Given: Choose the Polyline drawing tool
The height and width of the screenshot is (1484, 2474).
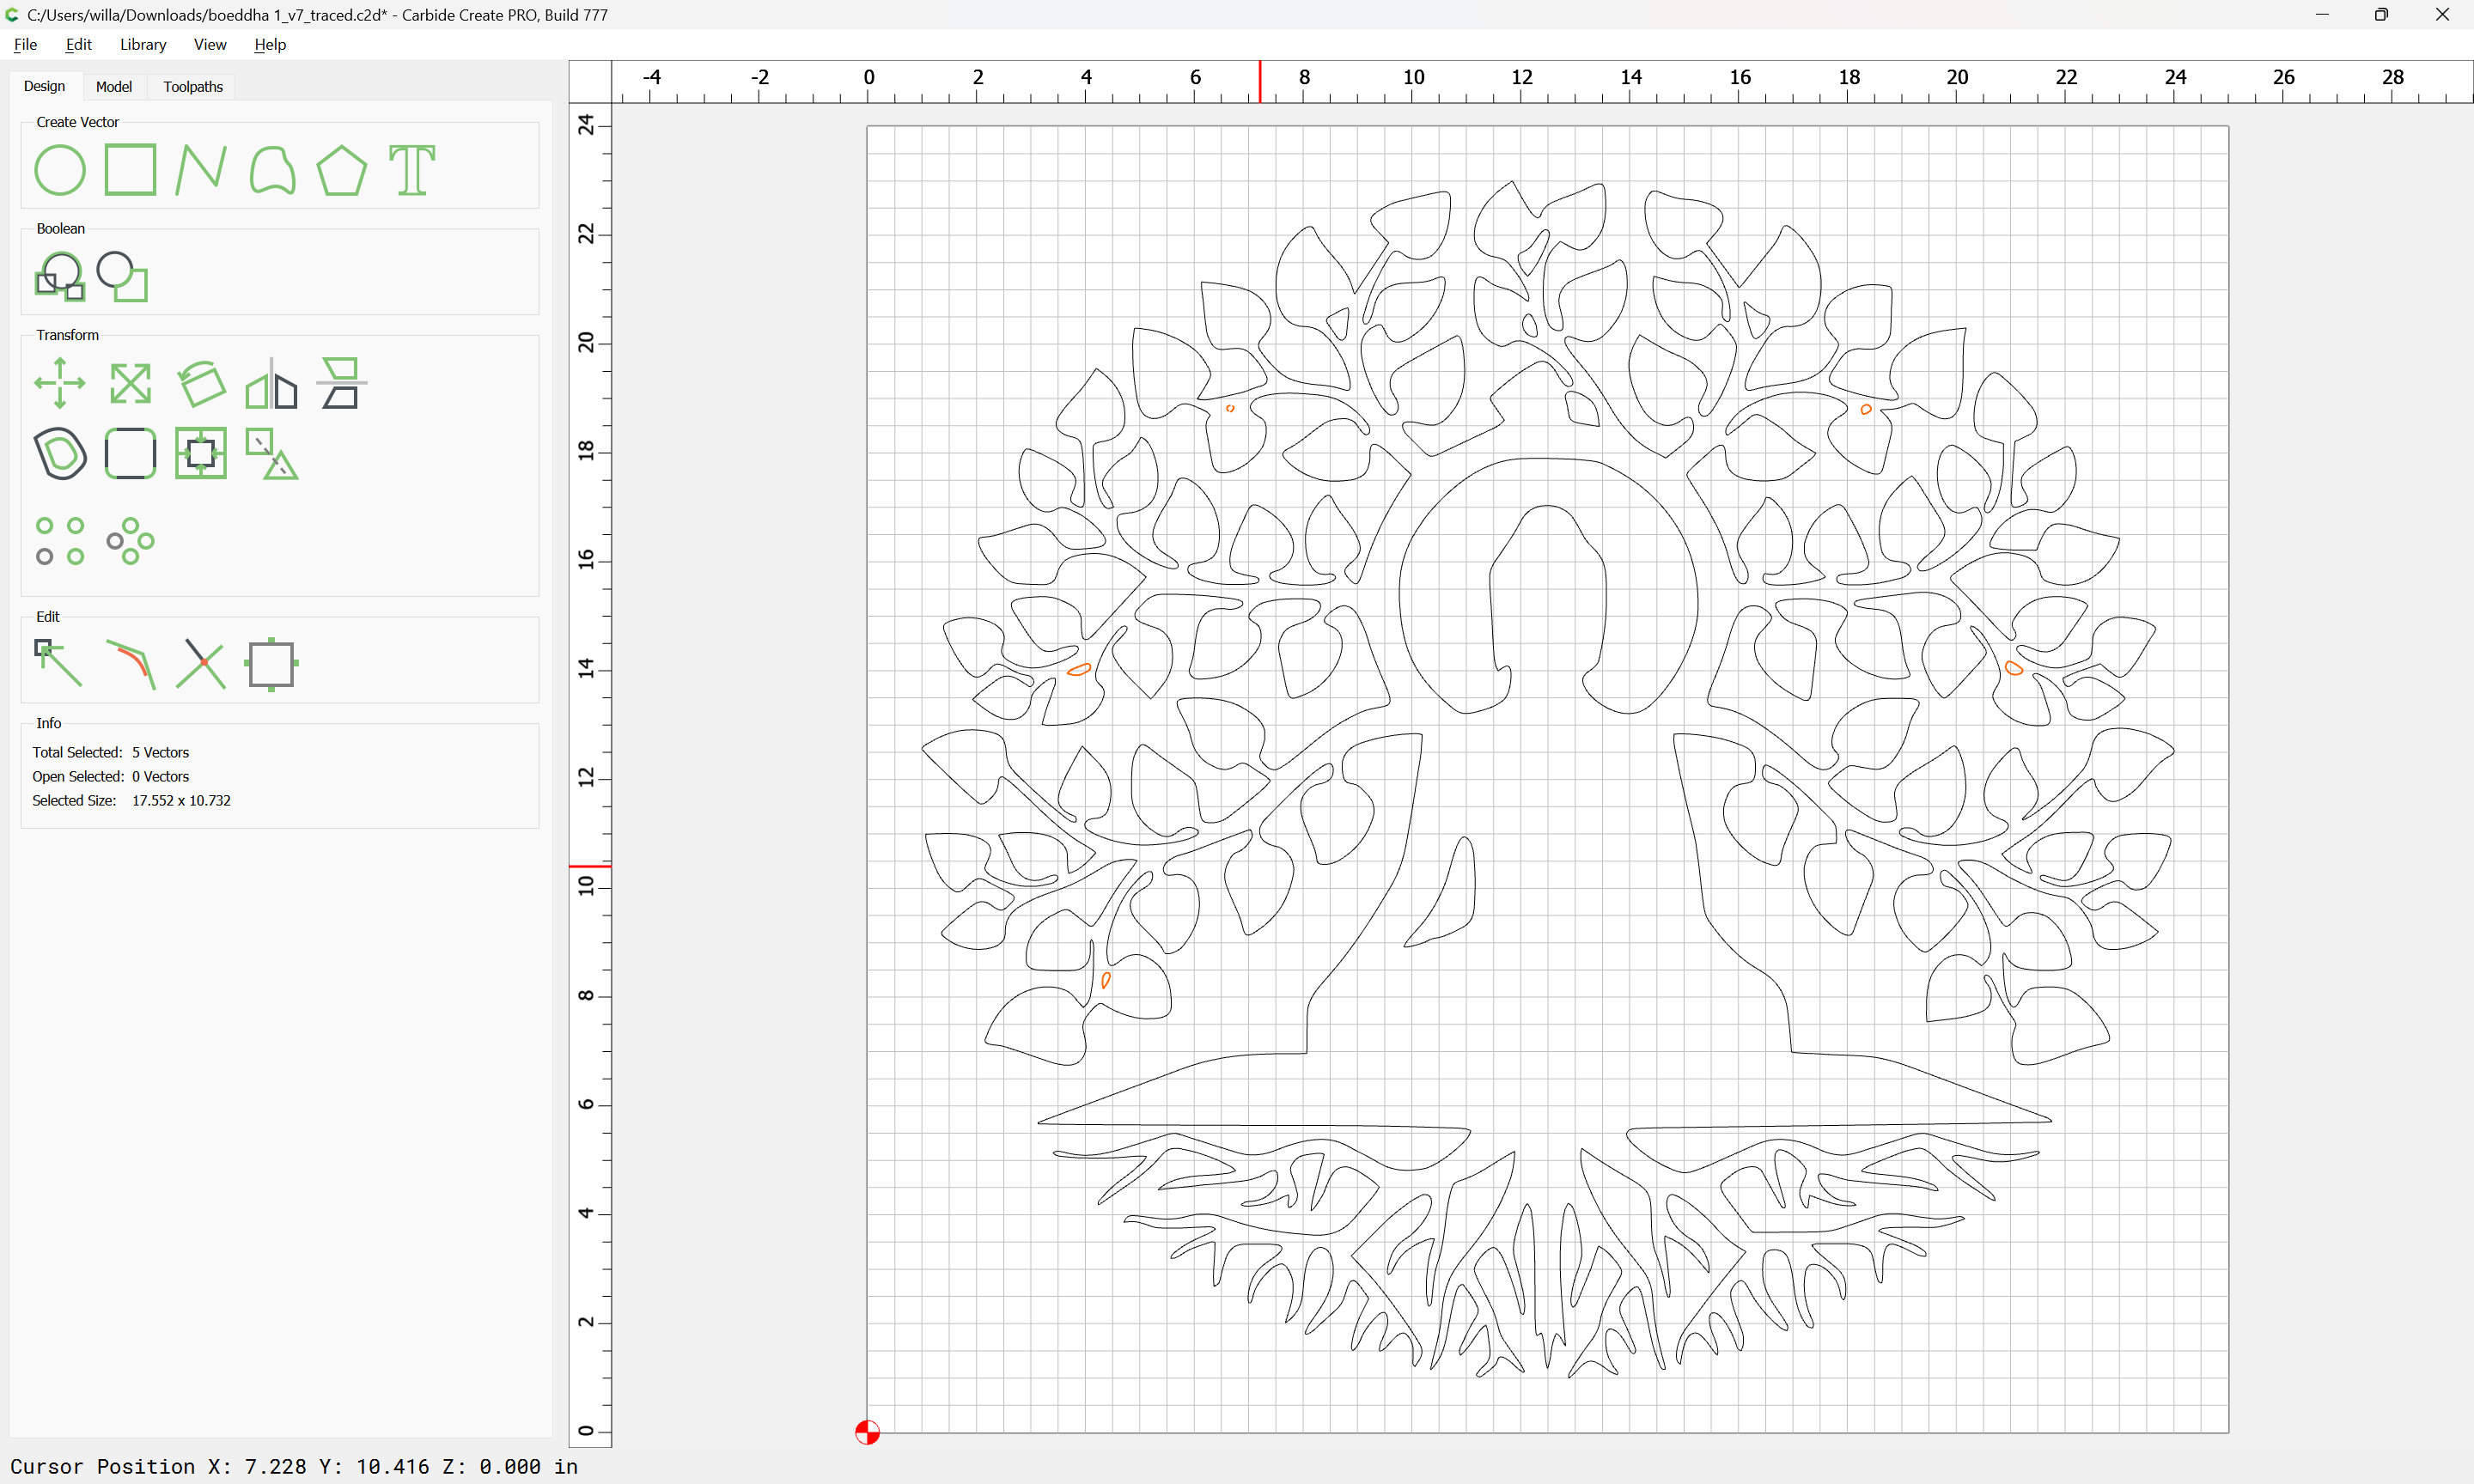Looking at the screenshot, I should click(x=201, y=170).
